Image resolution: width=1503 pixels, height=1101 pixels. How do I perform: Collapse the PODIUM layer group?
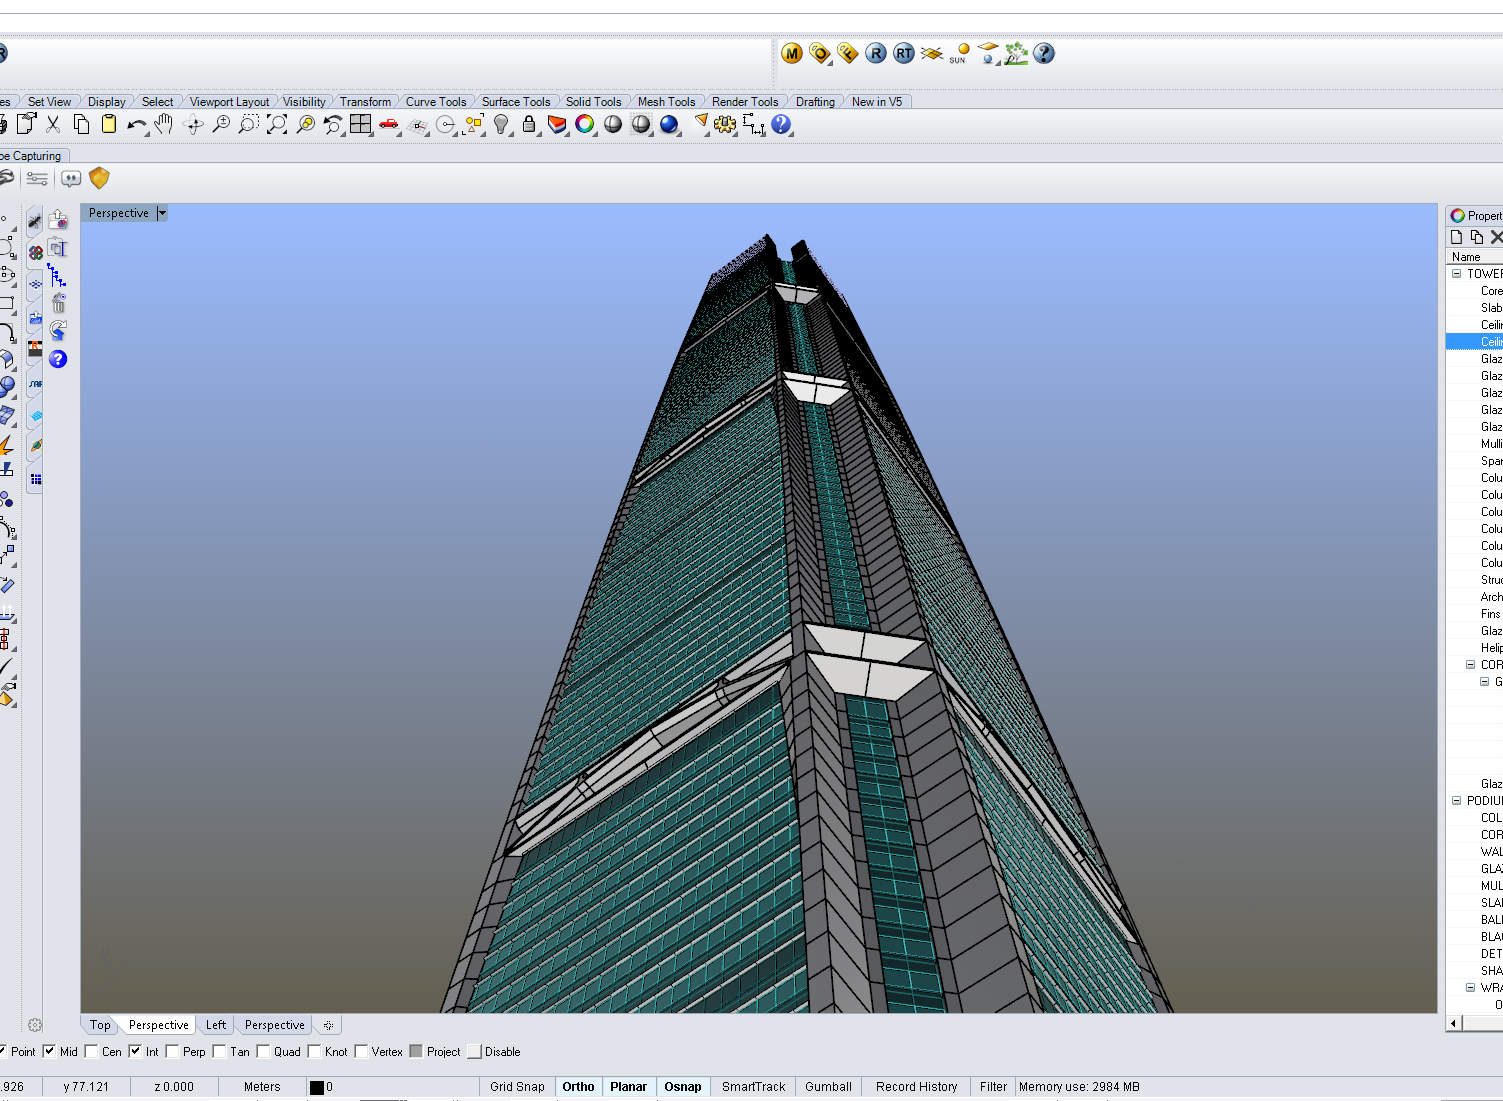pos(1457,800)
